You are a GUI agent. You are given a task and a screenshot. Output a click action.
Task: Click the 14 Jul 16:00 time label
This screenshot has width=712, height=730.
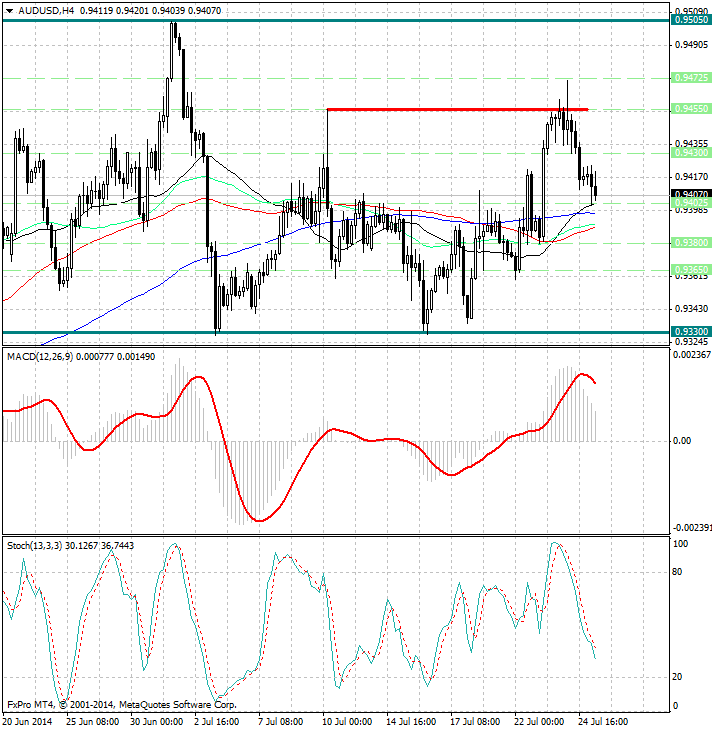point(412,722)
